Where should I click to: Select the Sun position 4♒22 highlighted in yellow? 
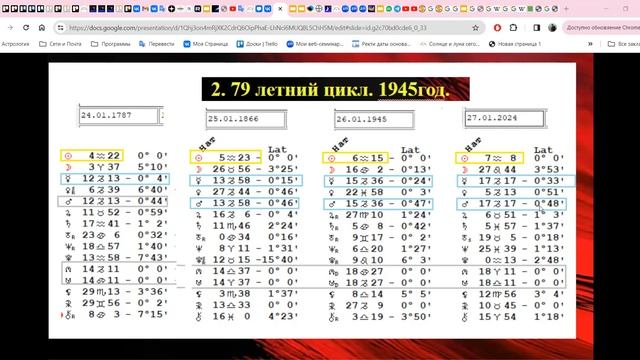92,156
